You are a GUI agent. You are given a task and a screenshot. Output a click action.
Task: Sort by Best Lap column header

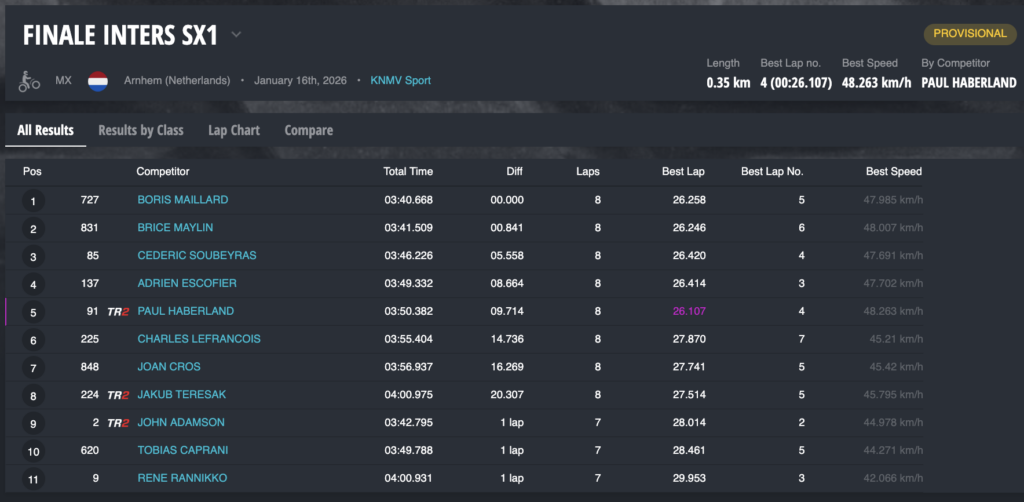(683, 172)
